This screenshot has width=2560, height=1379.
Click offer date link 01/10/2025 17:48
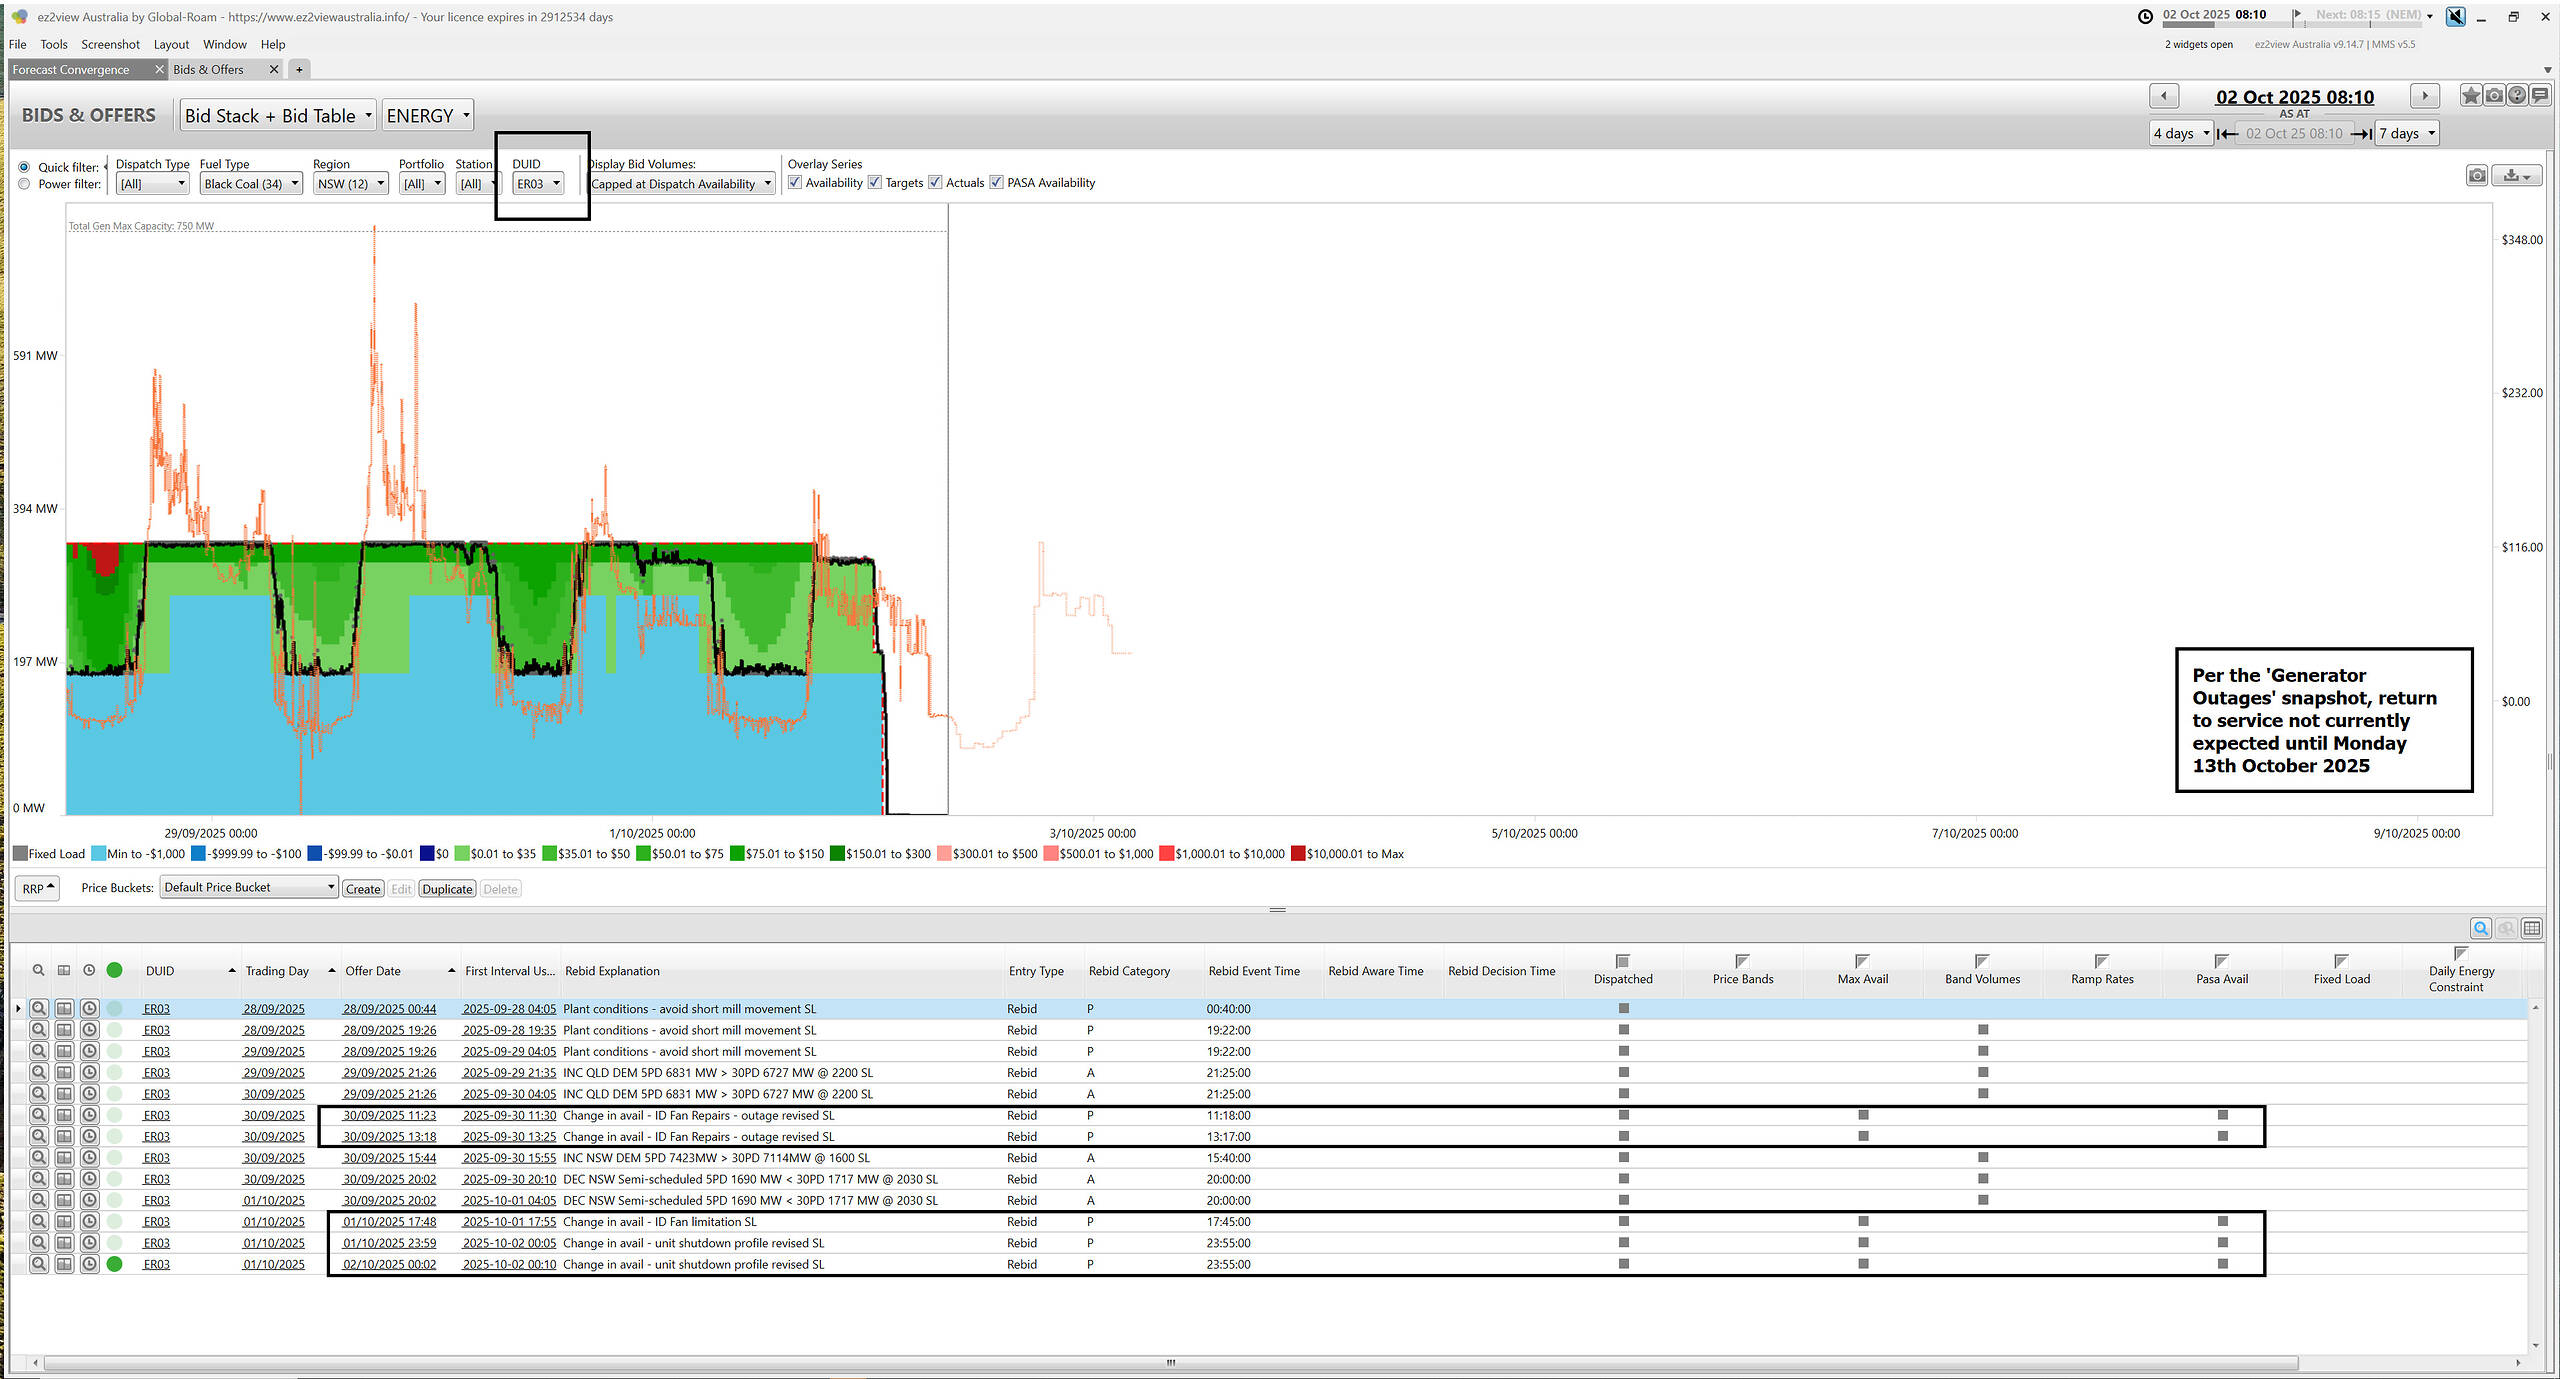[x=389, y=1222]
